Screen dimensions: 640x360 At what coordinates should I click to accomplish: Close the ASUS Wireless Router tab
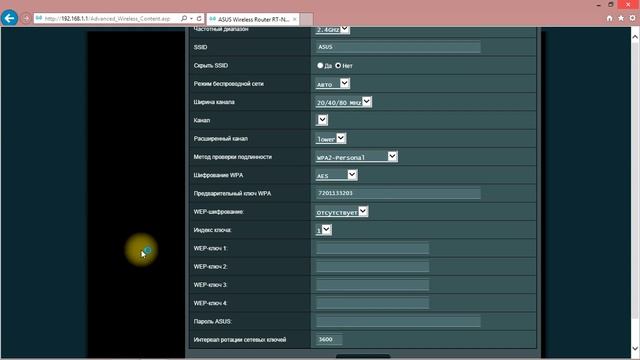294,19
